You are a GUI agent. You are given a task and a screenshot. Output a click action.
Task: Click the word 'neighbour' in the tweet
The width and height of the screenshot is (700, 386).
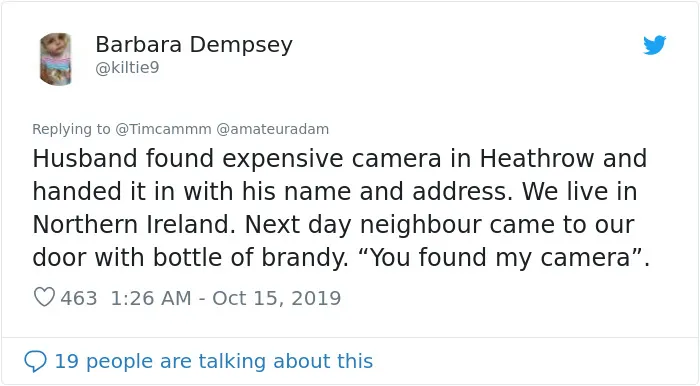[421, 224]
